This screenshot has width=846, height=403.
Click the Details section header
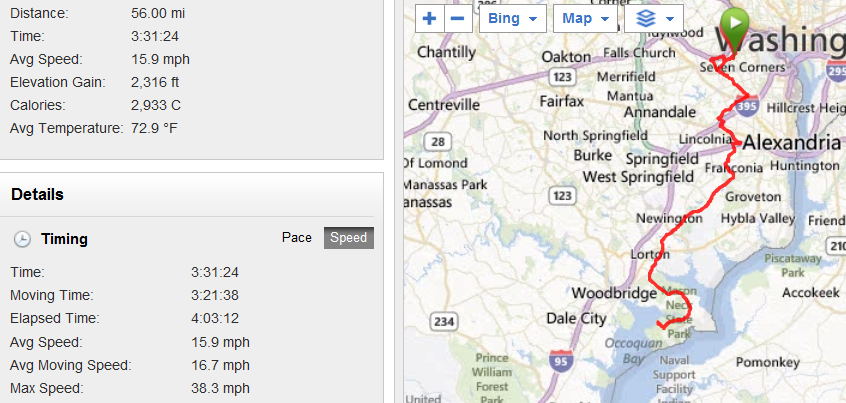click(38, 194)
